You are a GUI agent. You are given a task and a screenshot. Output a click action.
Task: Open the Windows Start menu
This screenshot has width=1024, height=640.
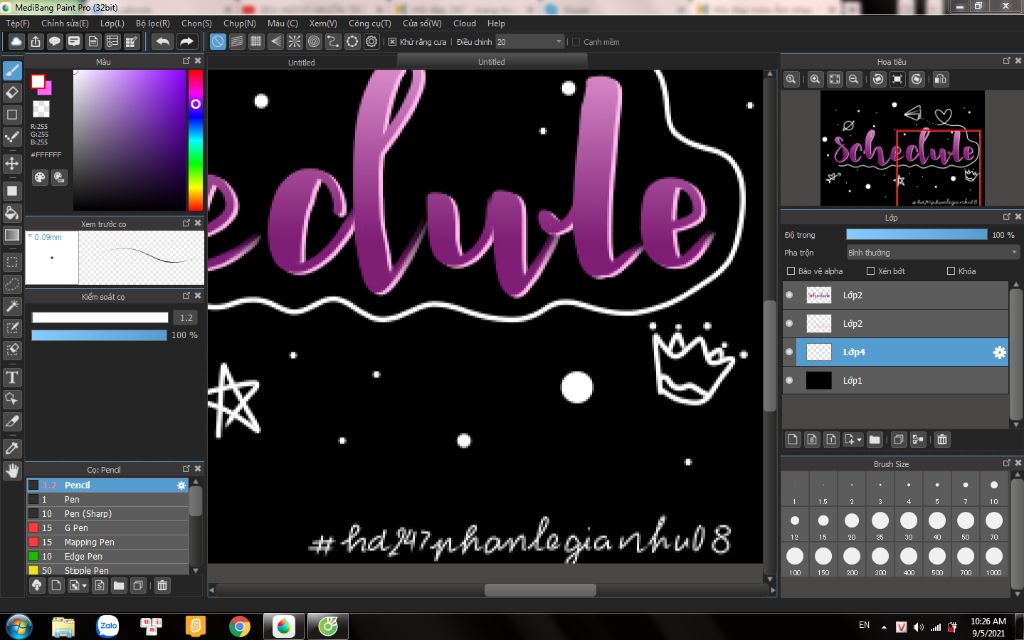click(x=18, y=626)
